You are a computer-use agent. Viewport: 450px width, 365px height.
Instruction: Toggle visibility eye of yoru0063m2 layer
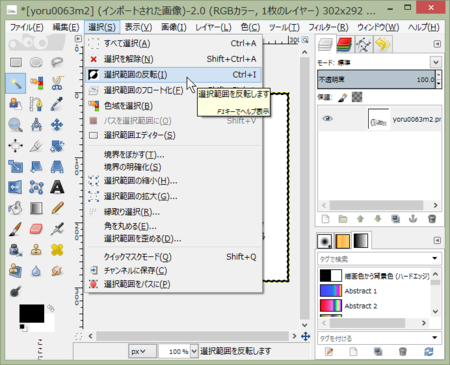[x=327, y=119]
